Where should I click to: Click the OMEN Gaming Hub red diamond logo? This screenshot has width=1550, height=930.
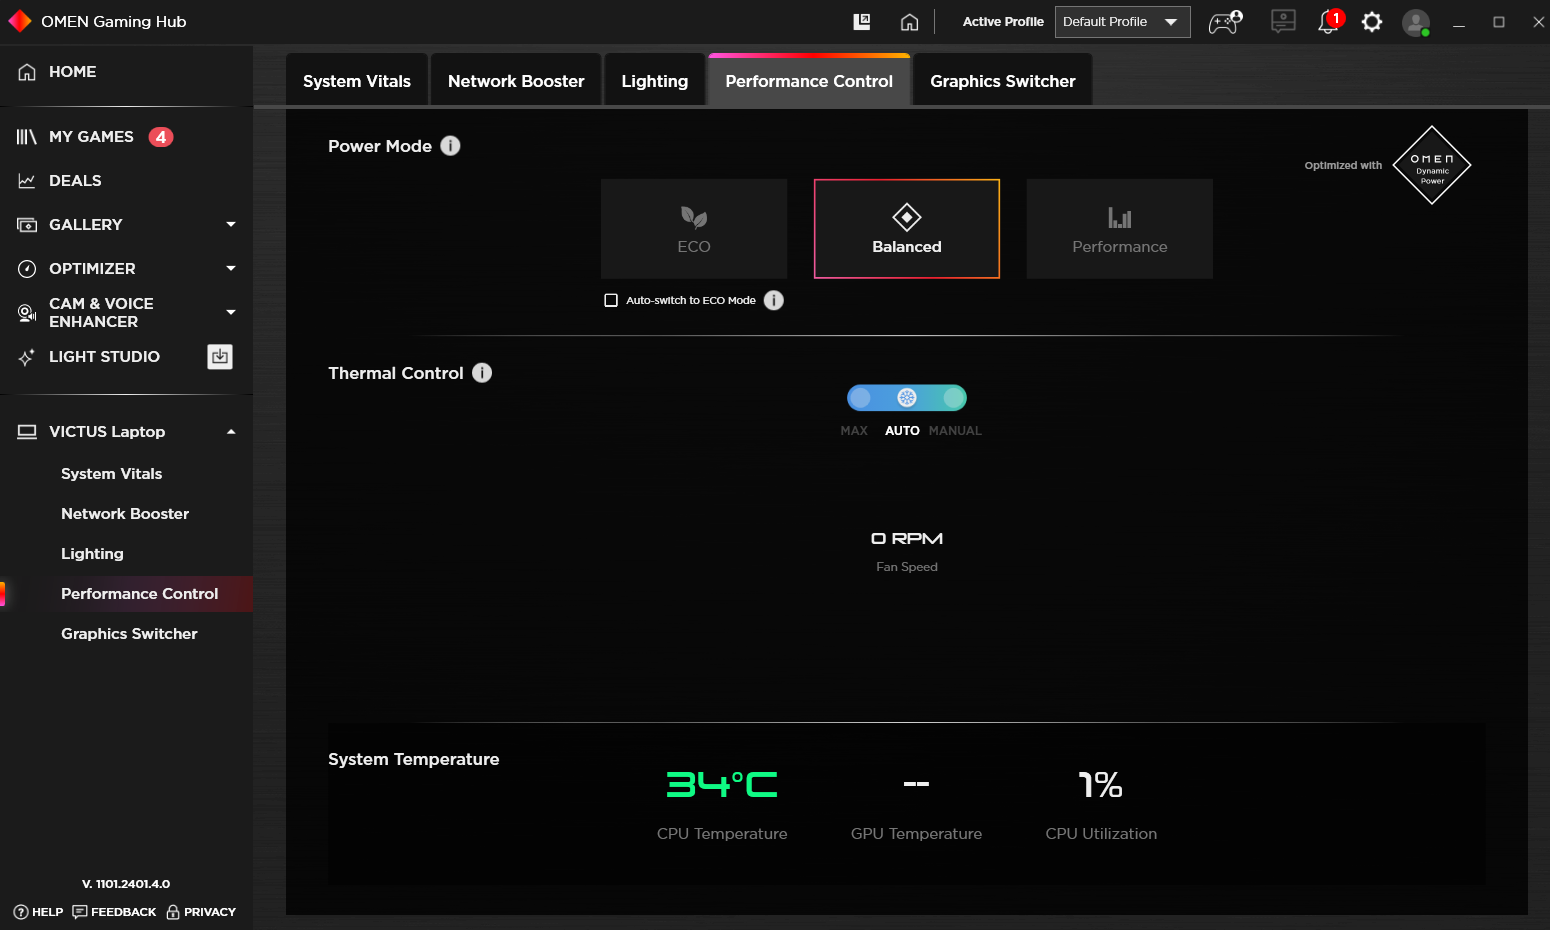click(x=20, y=21)
